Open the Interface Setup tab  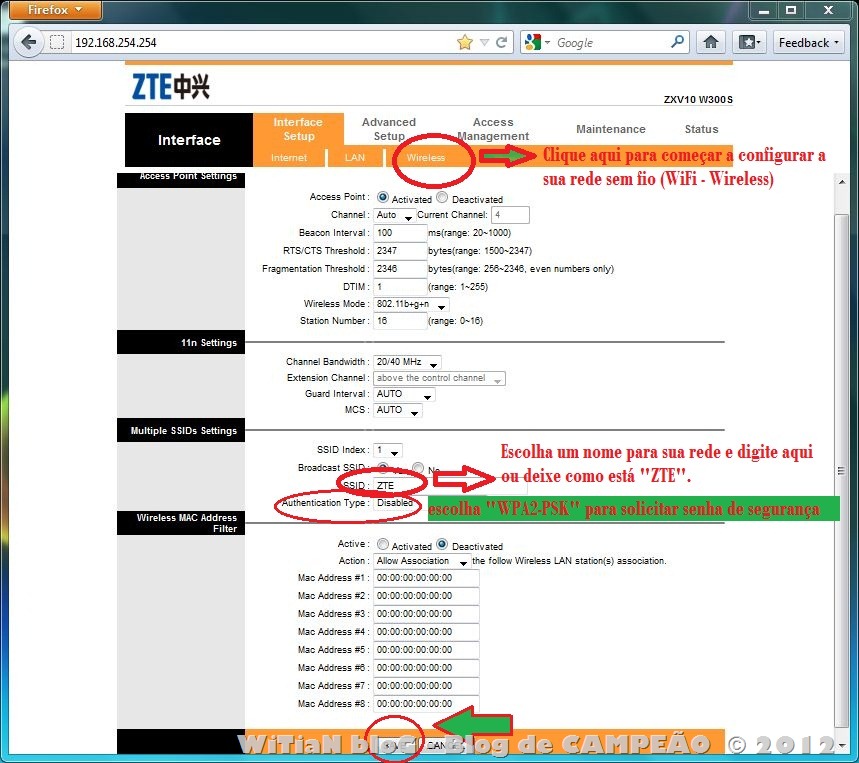298,129
